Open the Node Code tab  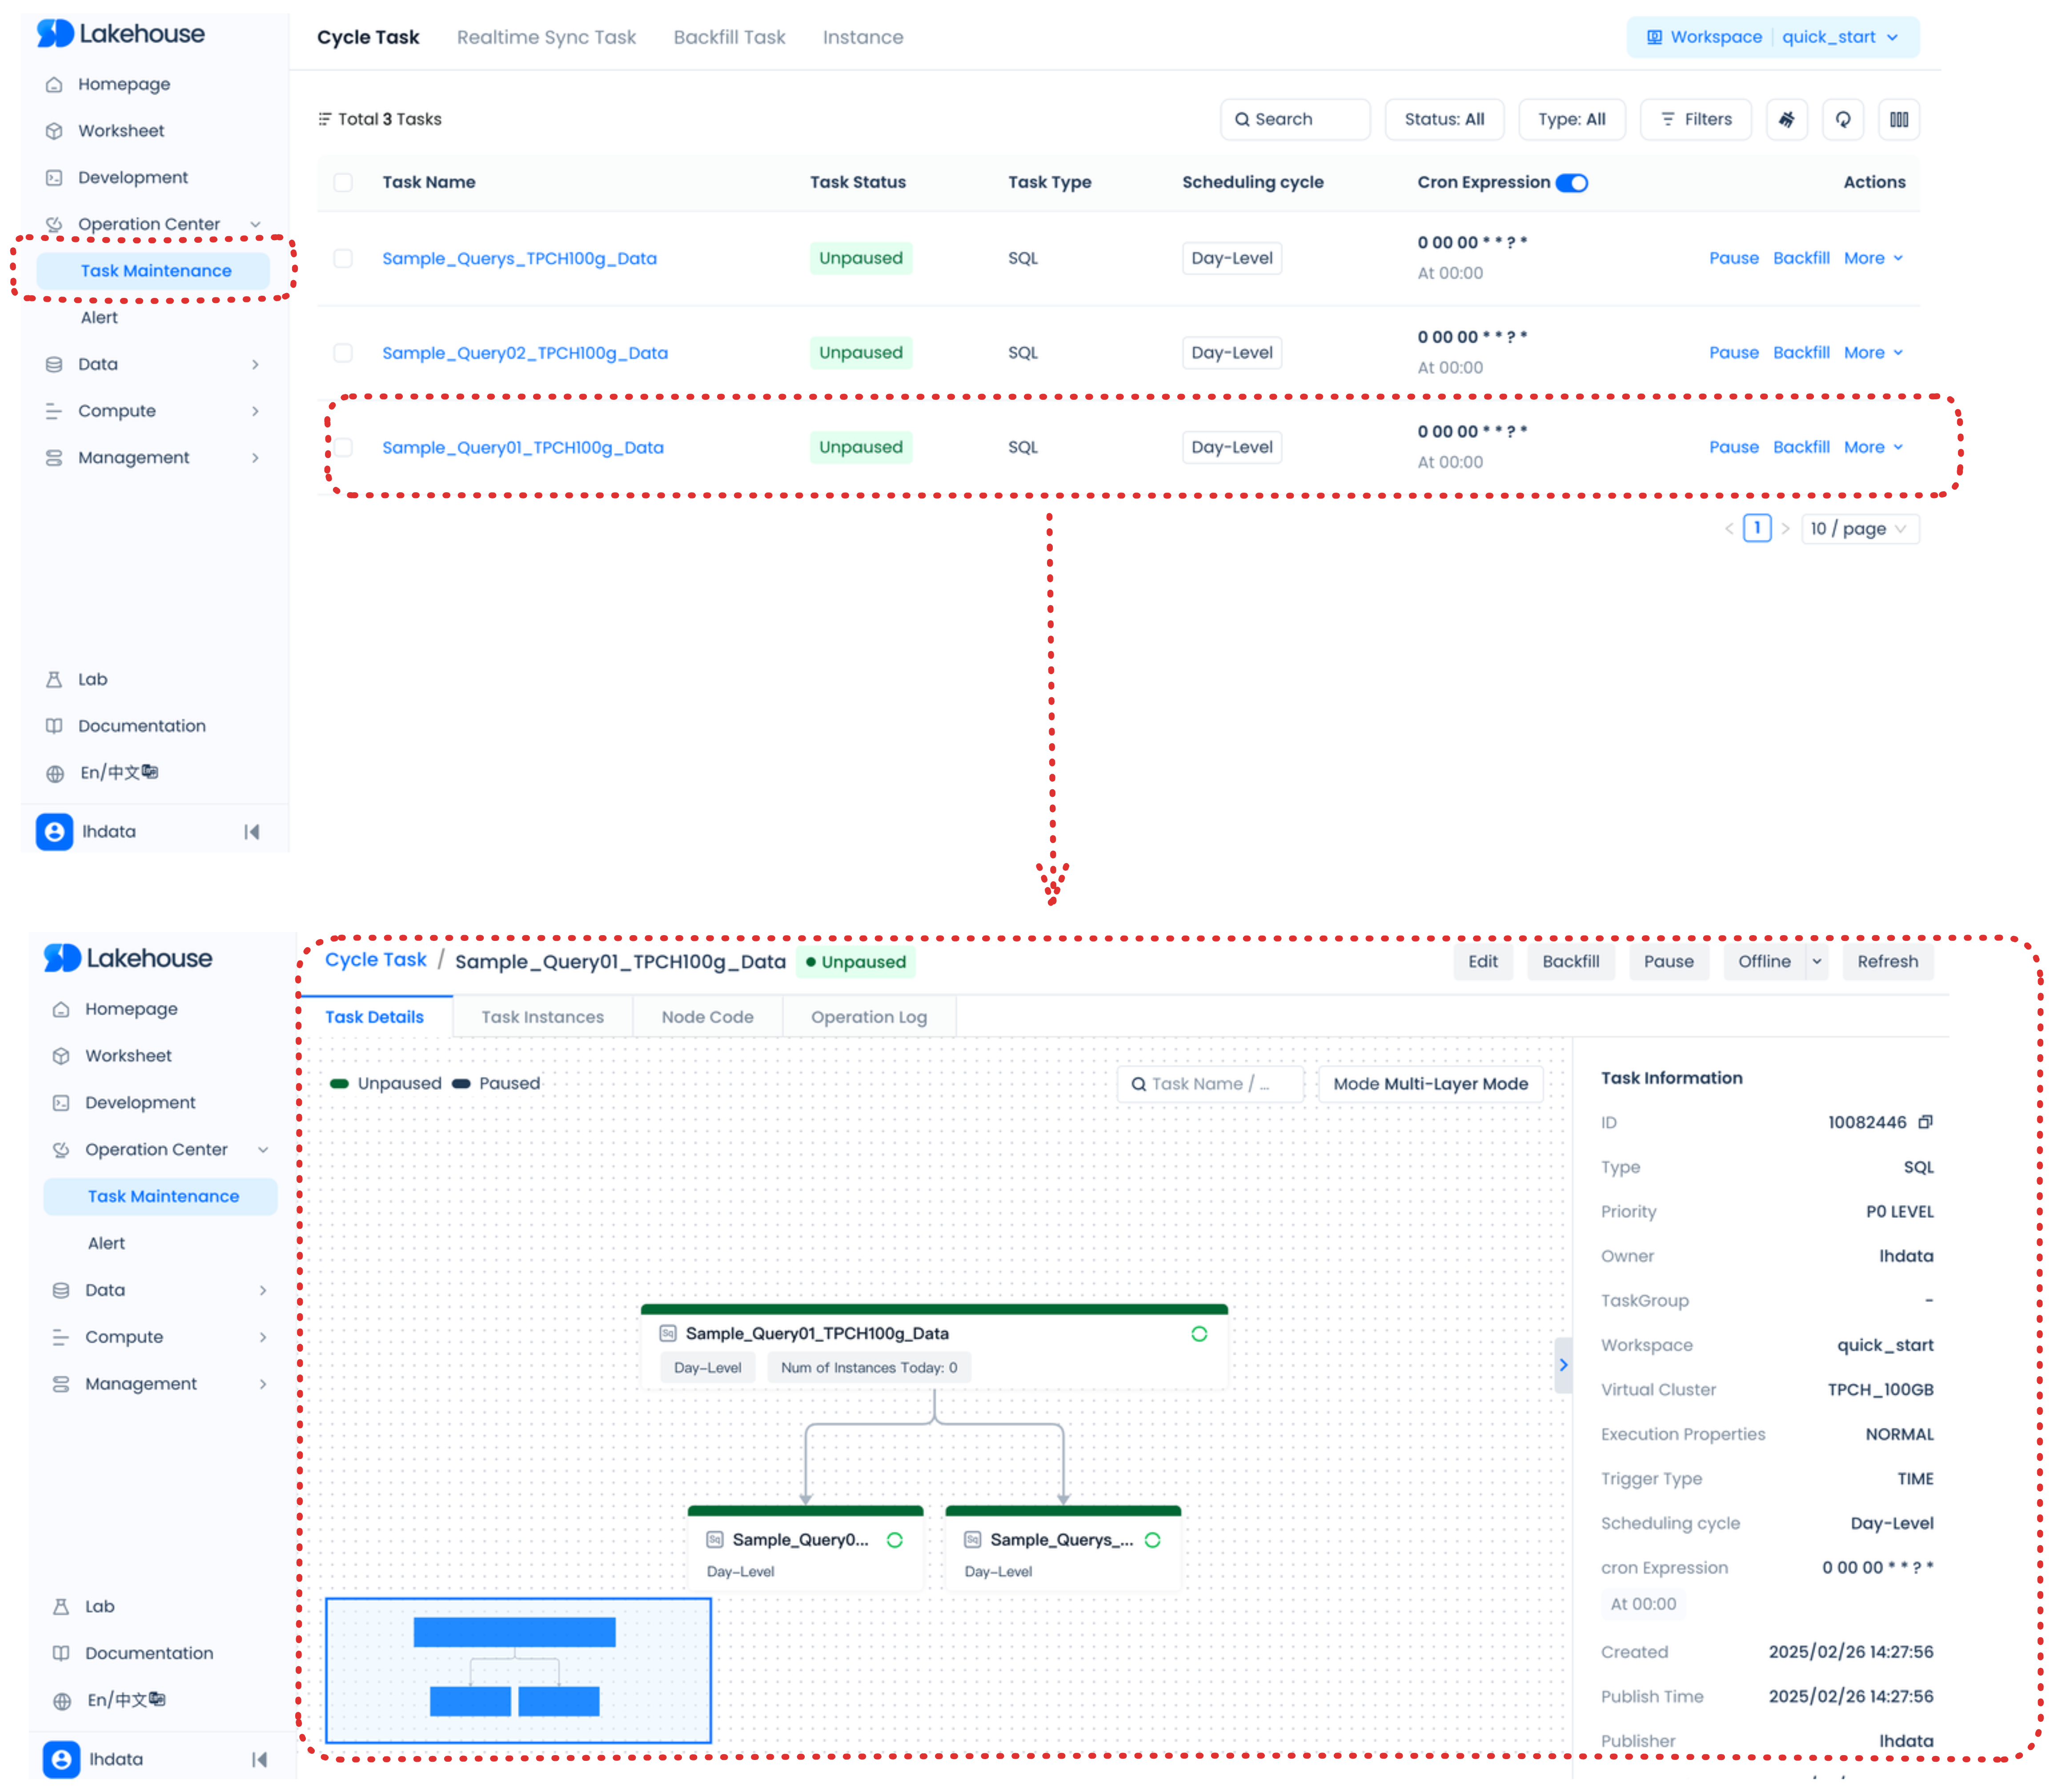coord(707,1017)
